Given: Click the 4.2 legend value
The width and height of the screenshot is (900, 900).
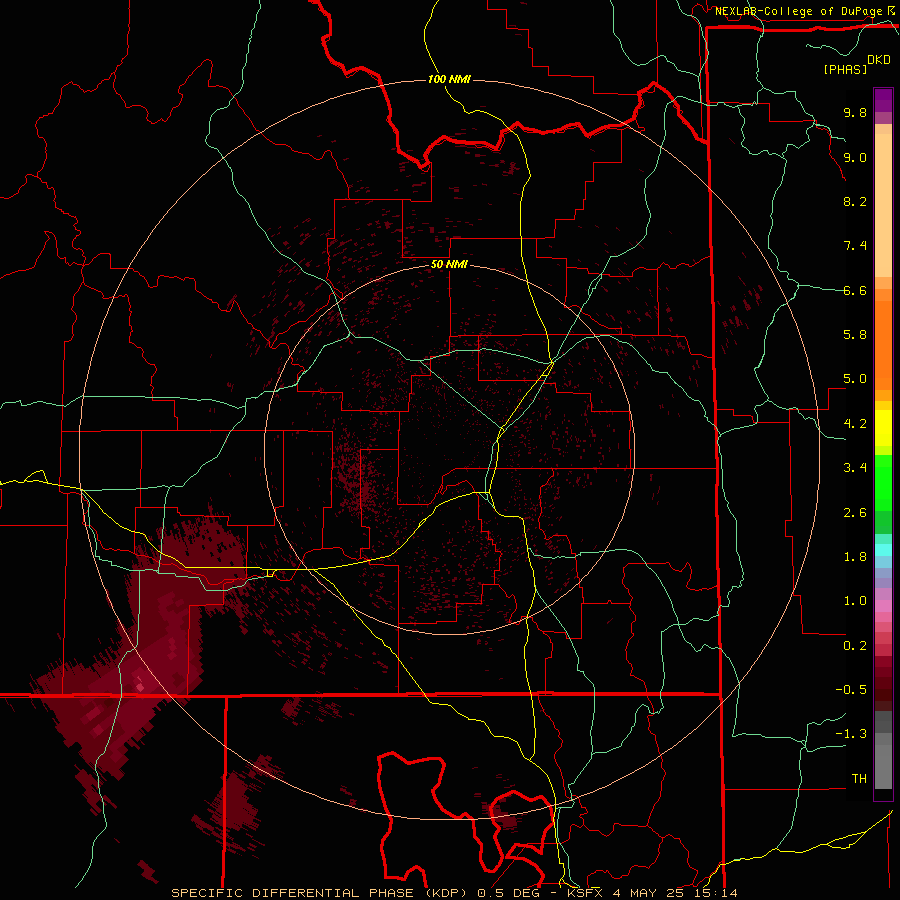Looking at the screenshot, I should tap(855, 424).
